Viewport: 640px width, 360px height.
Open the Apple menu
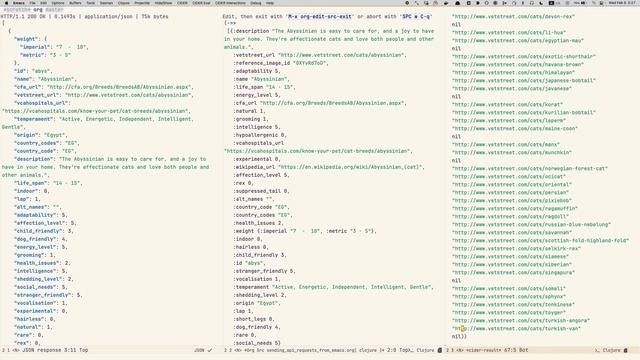coord(6,3)
